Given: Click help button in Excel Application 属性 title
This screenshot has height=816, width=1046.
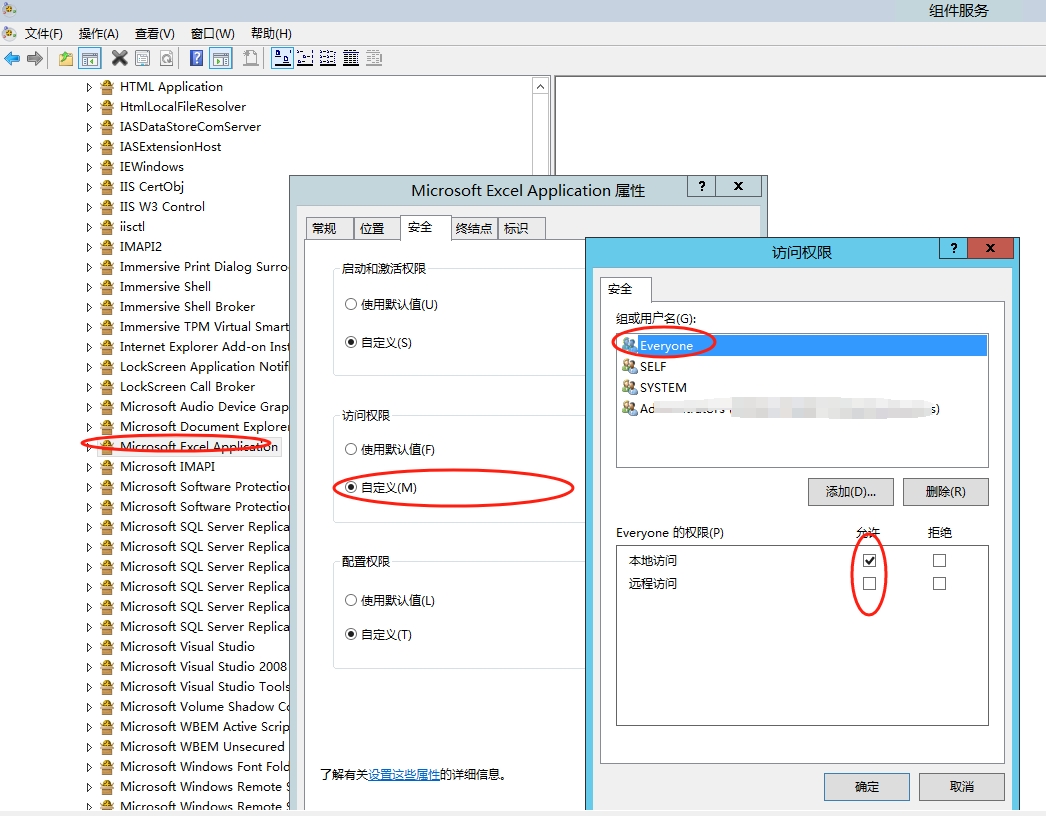Looking at the screenshot, I should click(702, 186).
